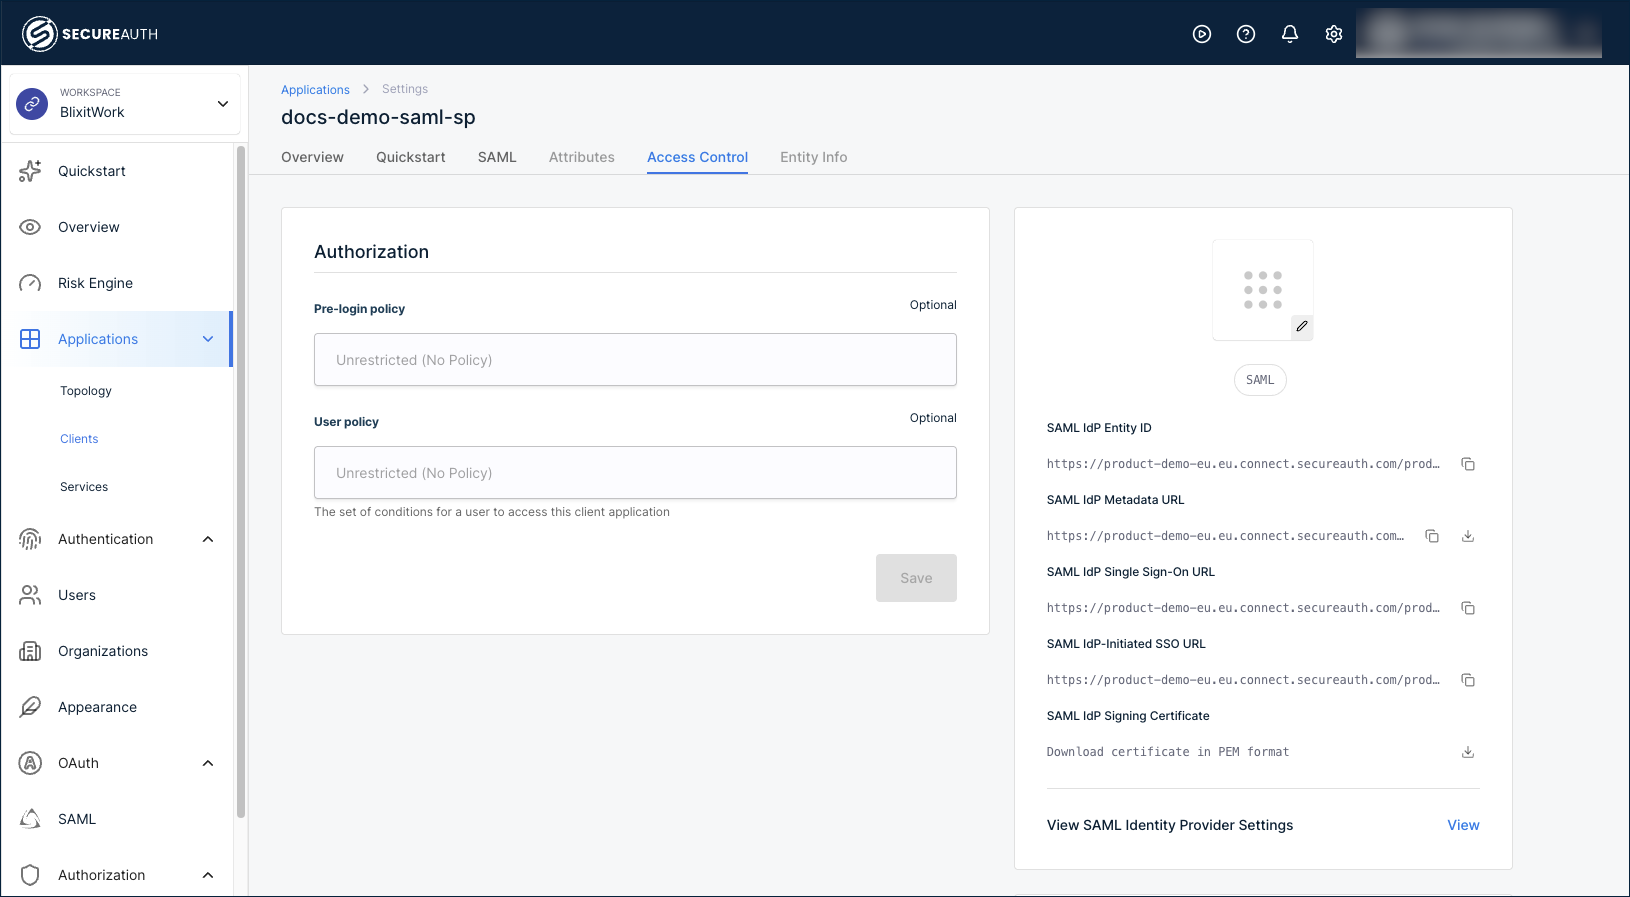Edit the application logo with pencil icon
The height and width of the screenshot is (897, 1630).
1302,326
